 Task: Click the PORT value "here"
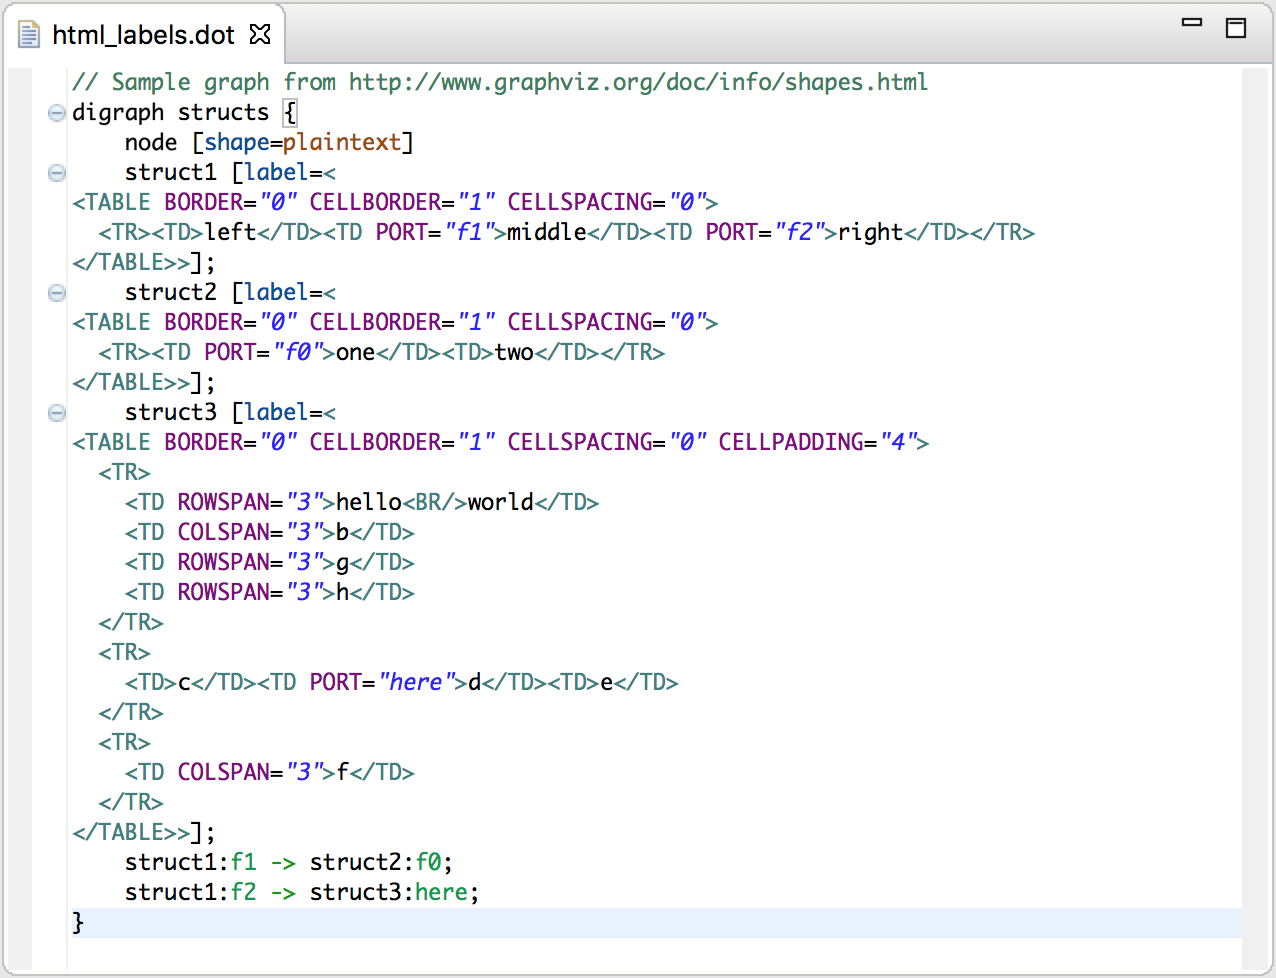pyautogui.click(x=417, y=682)
